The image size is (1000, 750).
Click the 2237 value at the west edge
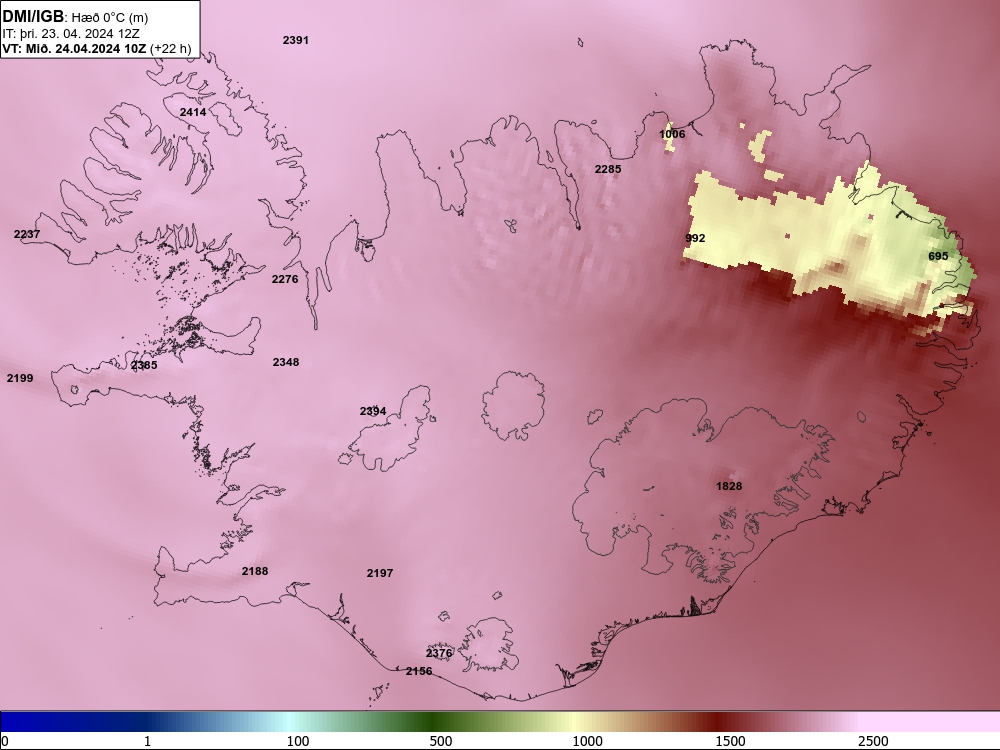pos(27,234)
